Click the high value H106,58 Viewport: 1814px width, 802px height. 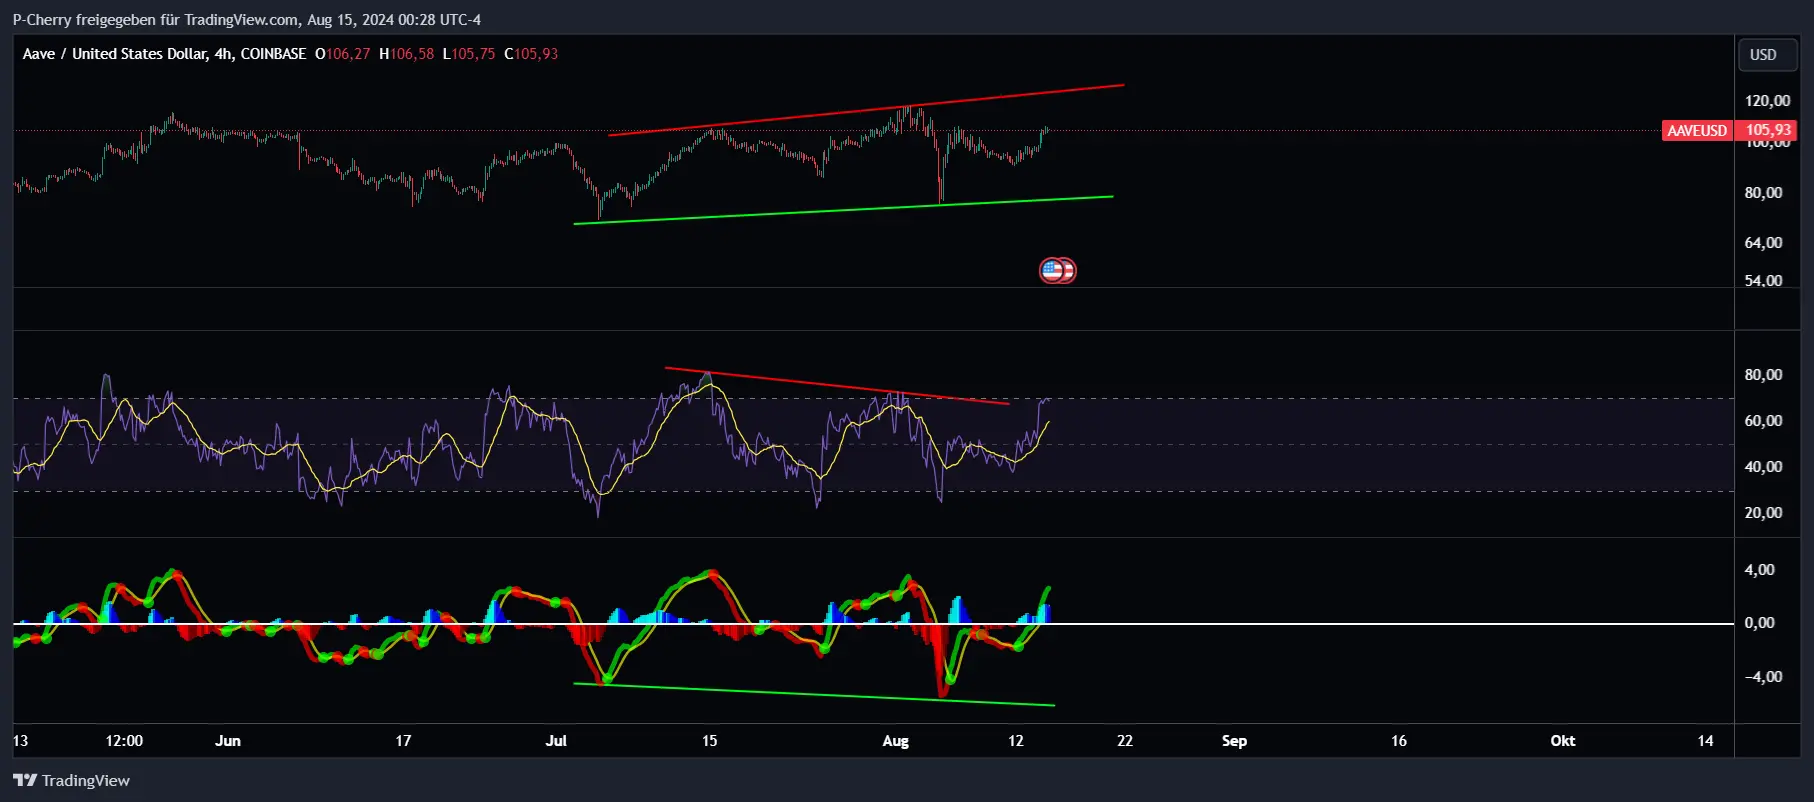point(406,54)
